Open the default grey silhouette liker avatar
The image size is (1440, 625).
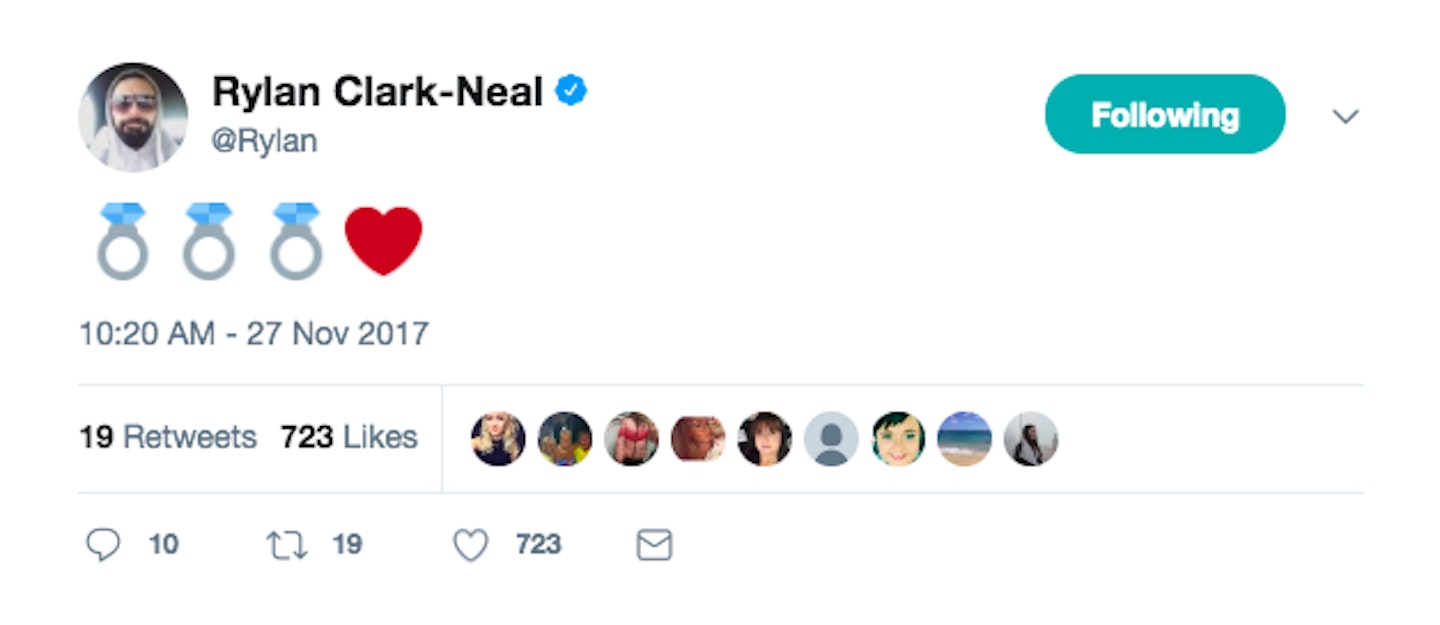tap(831, 438)
